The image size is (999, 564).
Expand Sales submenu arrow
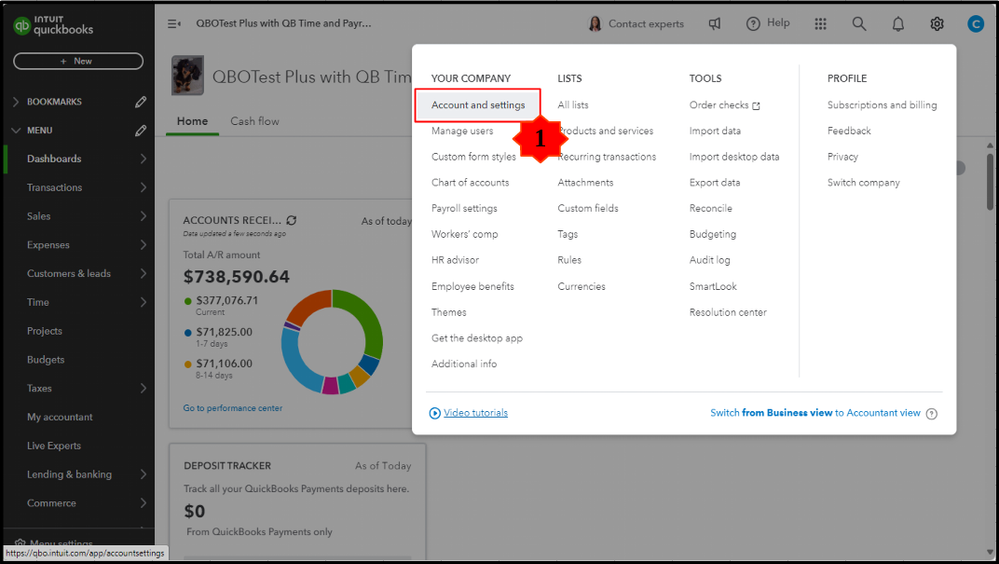[143, 216]
